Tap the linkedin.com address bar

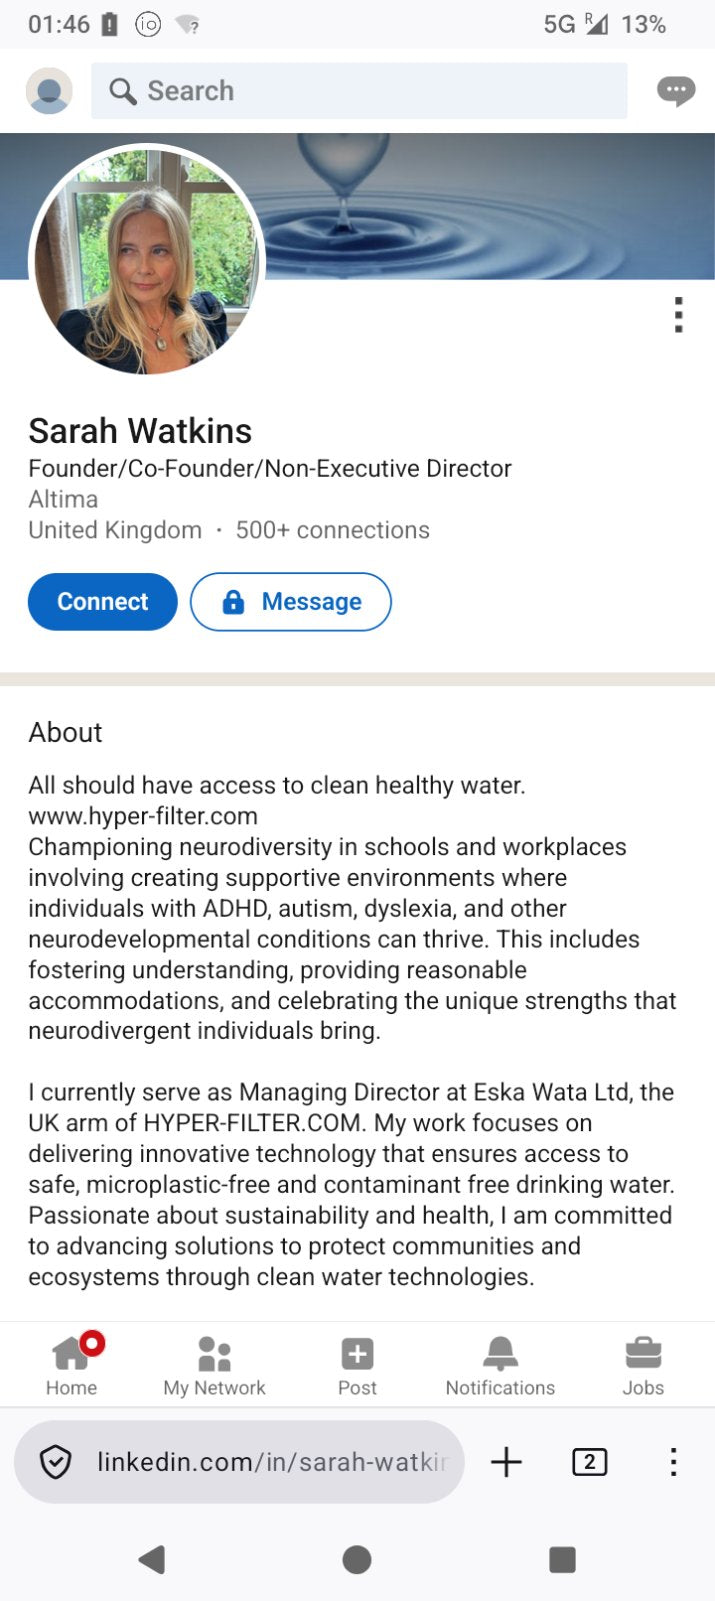[270, 1462]
